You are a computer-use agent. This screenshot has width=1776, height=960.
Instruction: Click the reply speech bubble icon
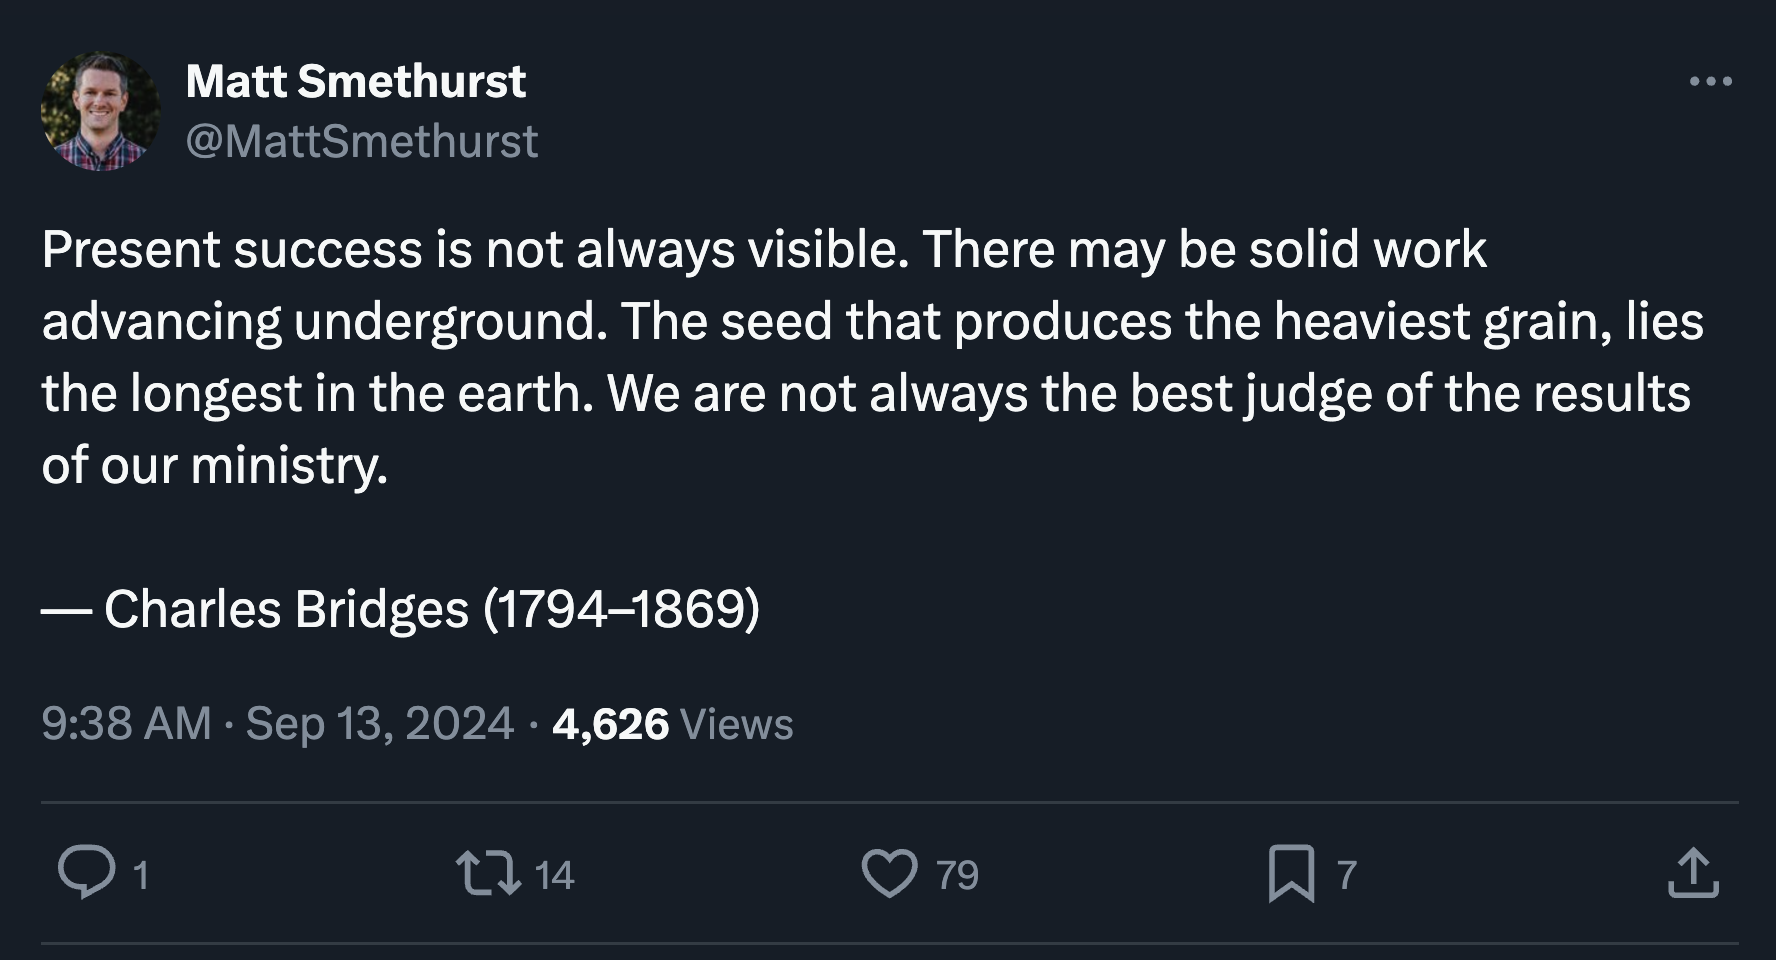pyautogui.click(x=86, y=872)
